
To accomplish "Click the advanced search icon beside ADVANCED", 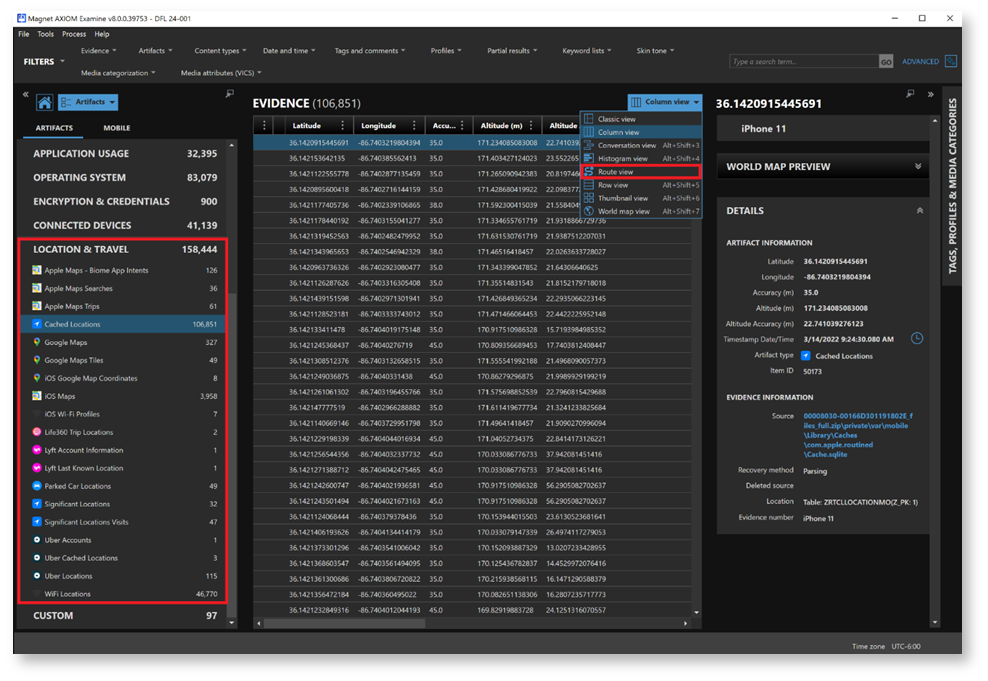I will point(950,61).
